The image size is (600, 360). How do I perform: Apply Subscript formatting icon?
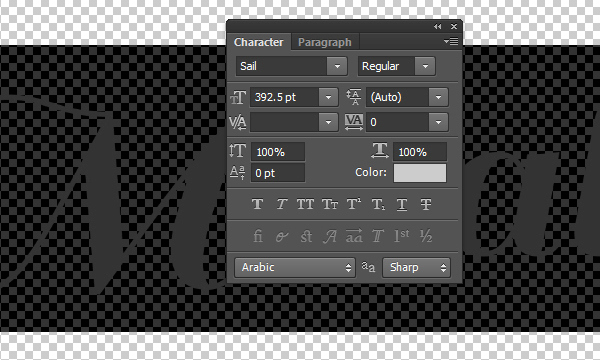coord(378,204)
